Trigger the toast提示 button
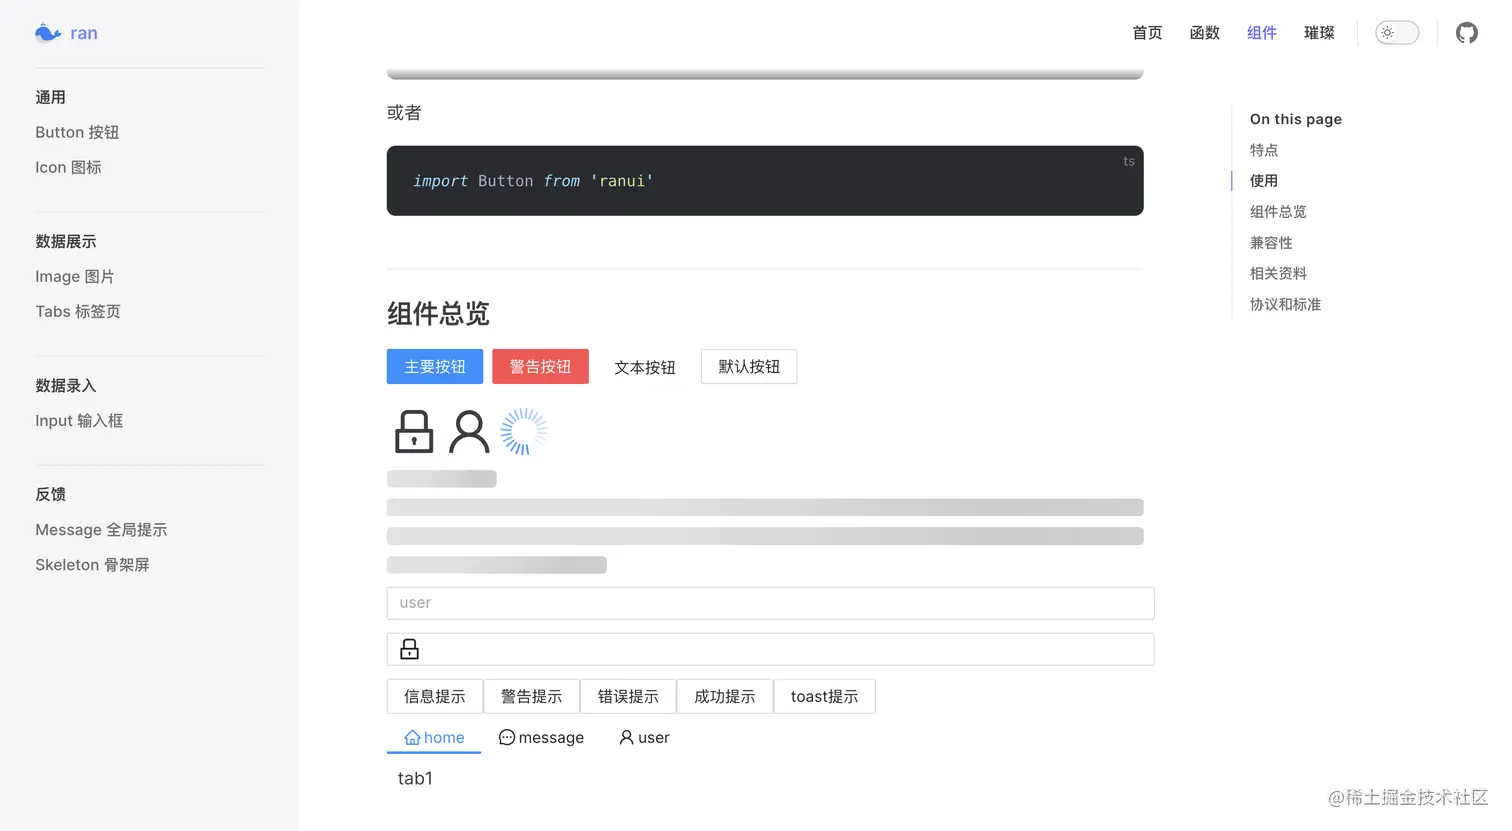This screenshot has width=1512, height=831. click(825, 696)
